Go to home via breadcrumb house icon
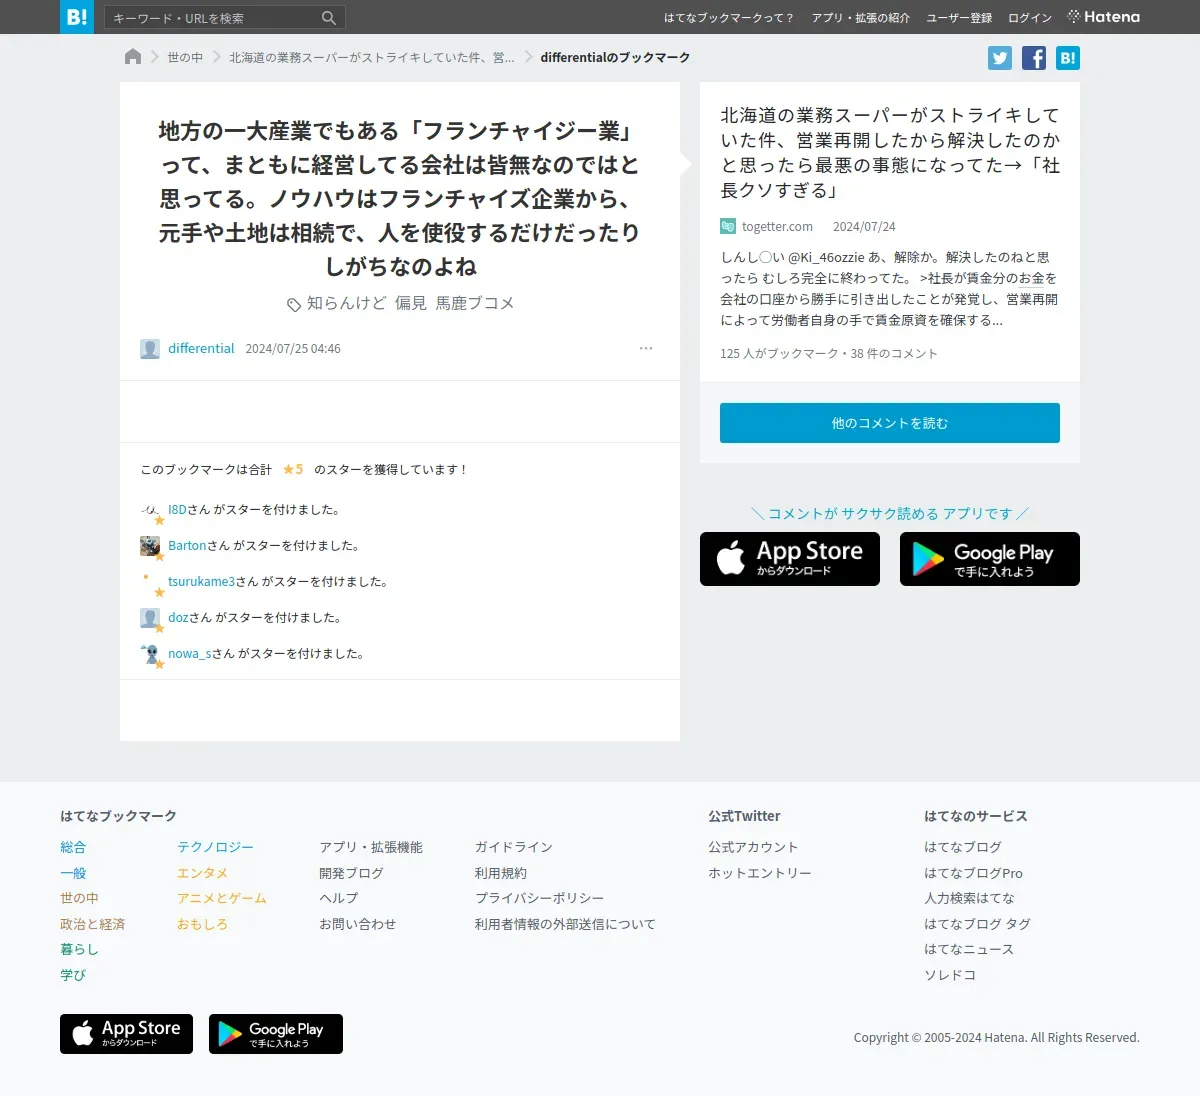This screenshot has width=1200, height=1096. (x=133, y=57)
